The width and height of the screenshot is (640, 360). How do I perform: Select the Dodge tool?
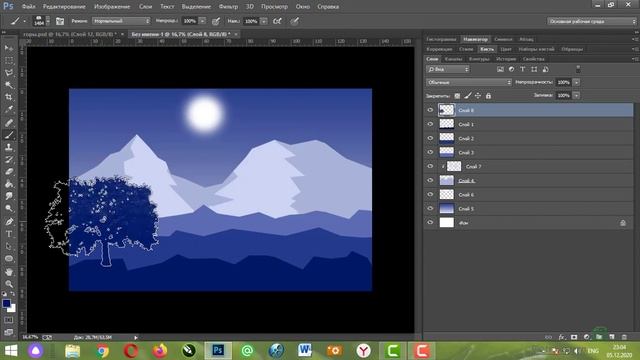(9, 209)
